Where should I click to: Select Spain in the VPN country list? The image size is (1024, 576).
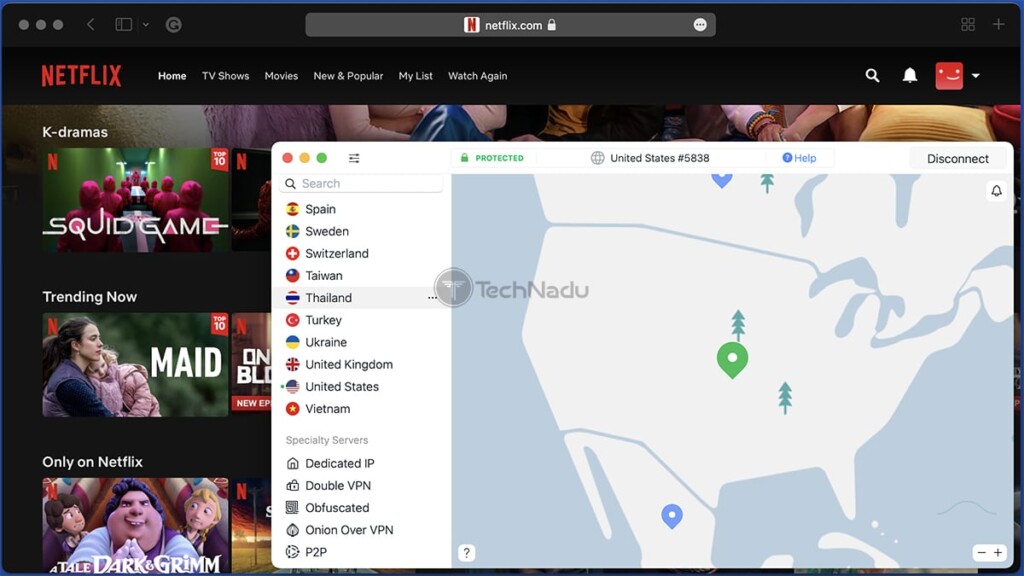[361, 209]
